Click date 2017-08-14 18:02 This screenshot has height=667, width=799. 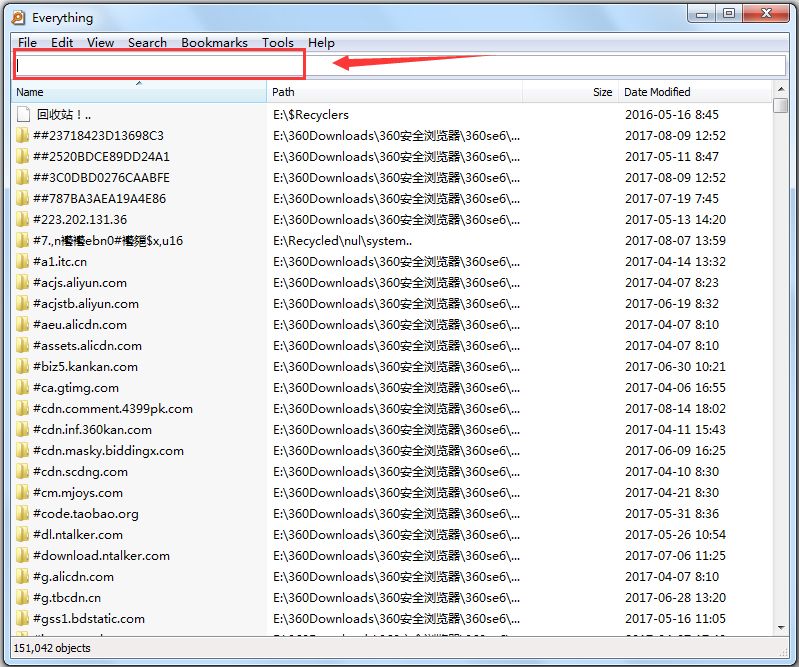[x=675, y=409]
